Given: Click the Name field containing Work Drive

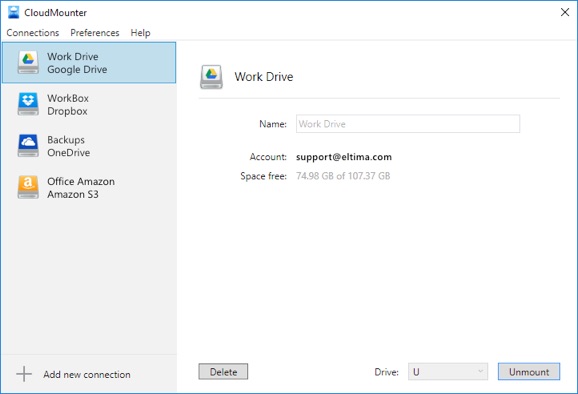Looking at the screenshot, I should [x=408, y=124].
